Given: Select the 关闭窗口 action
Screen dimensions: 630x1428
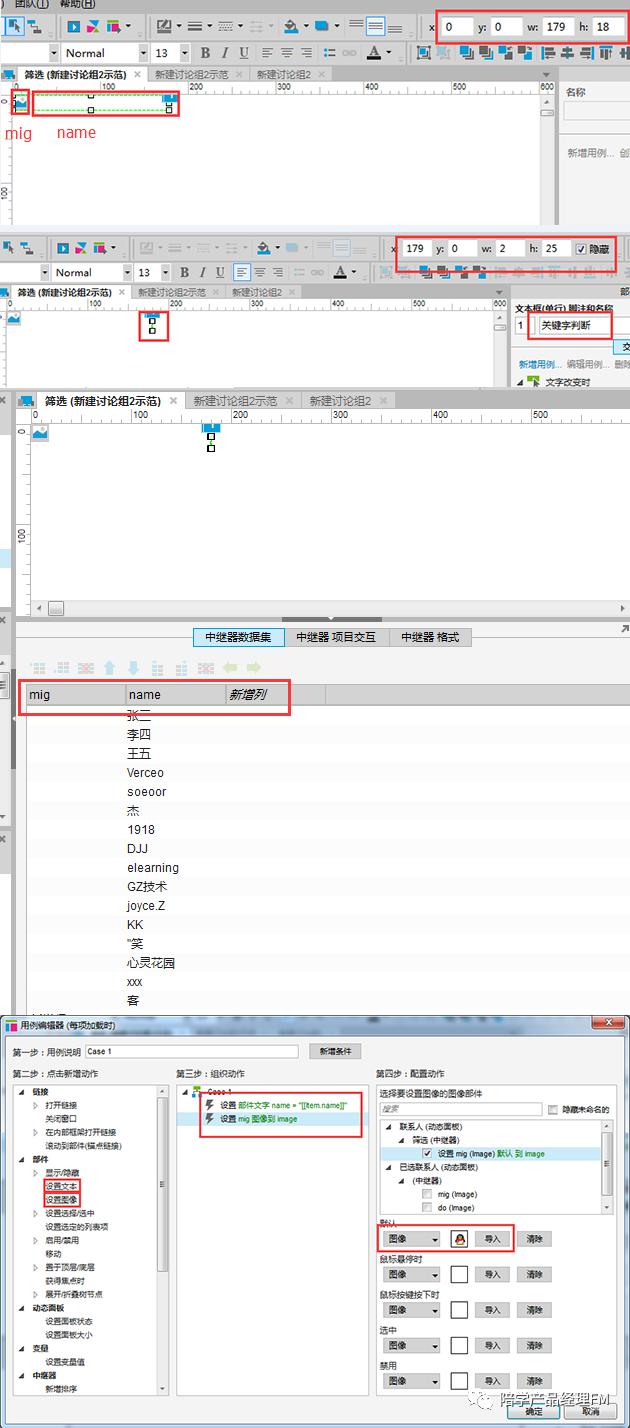Looking at the screenshot, I should (x=60, y=1118).
